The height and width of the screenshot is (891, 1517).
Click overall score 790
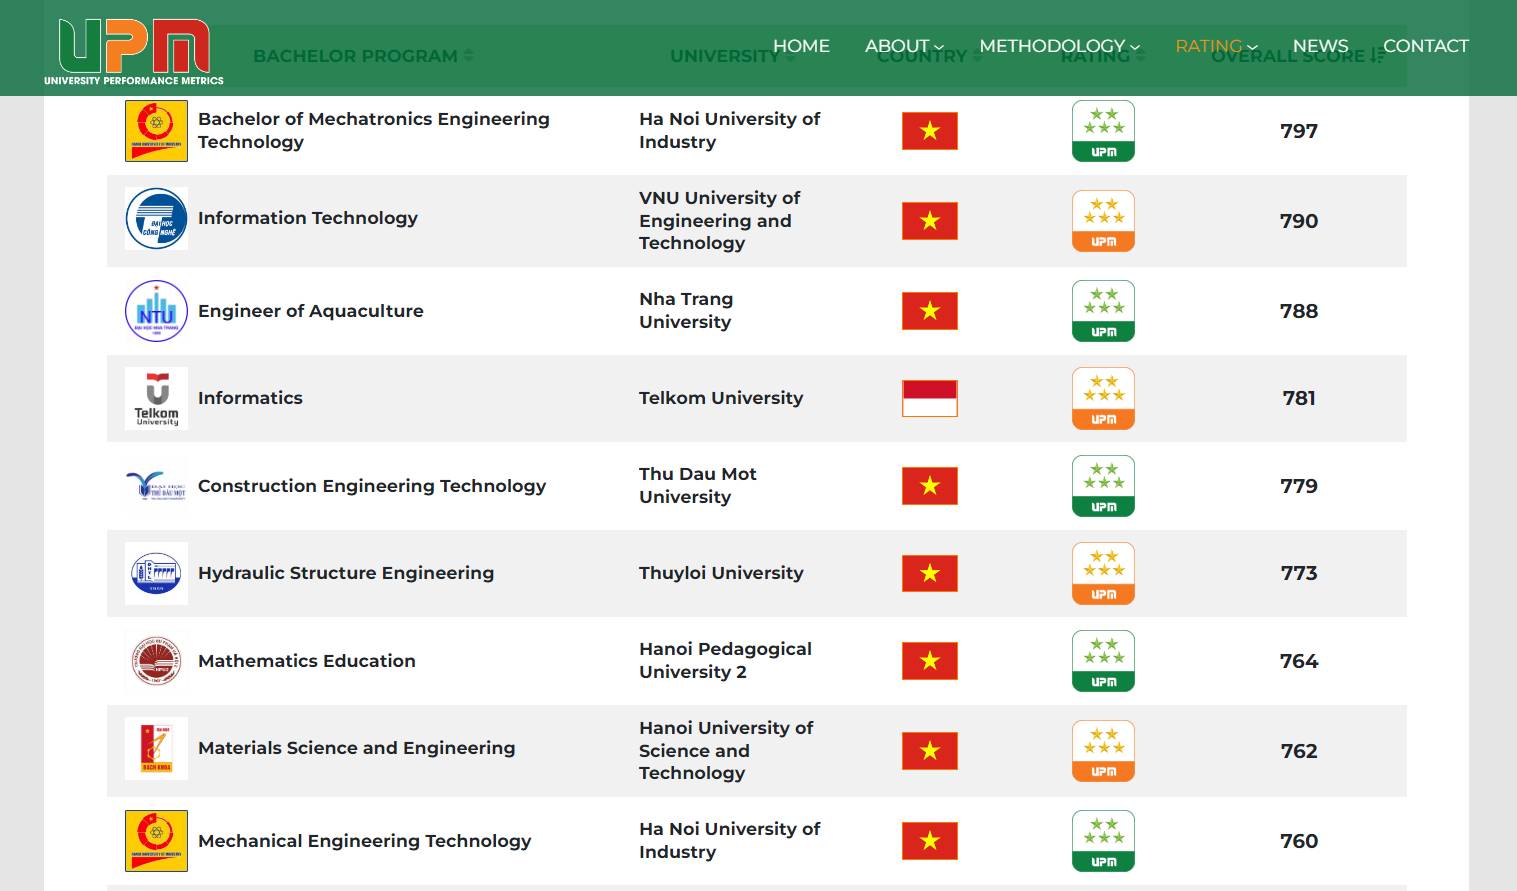click(1299, 221)
